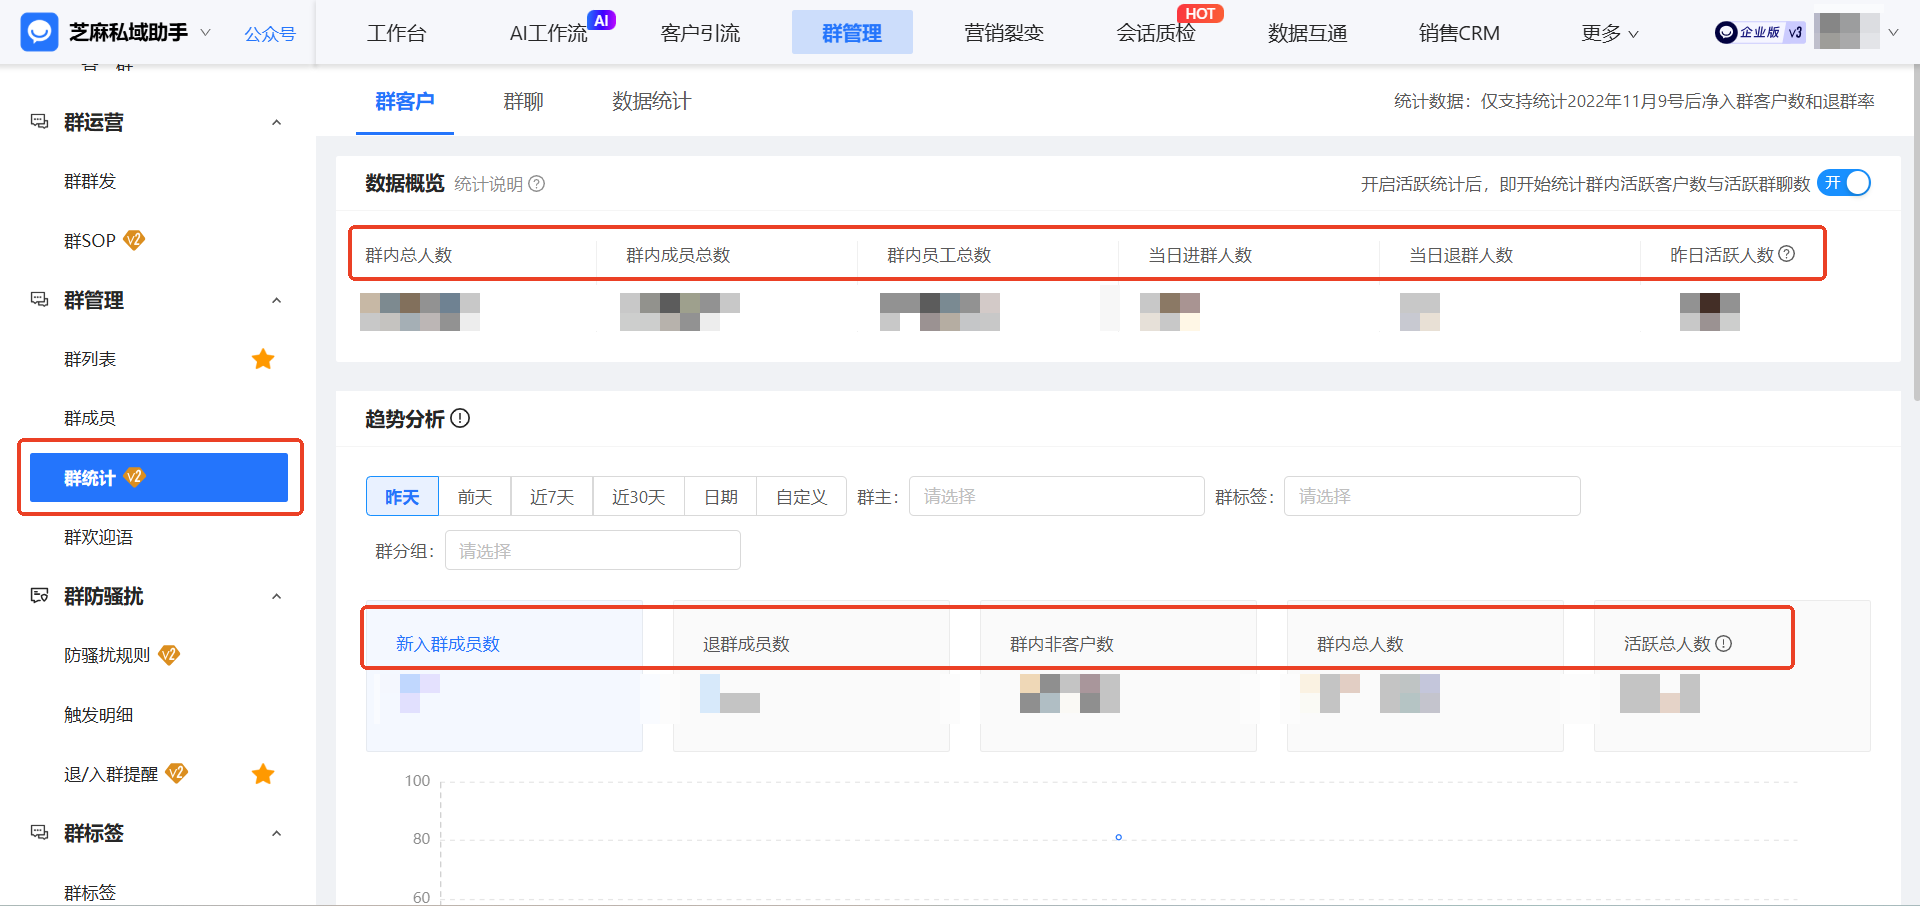
Task: Click the 趋势分析 info icon
Action: (460, 419)
